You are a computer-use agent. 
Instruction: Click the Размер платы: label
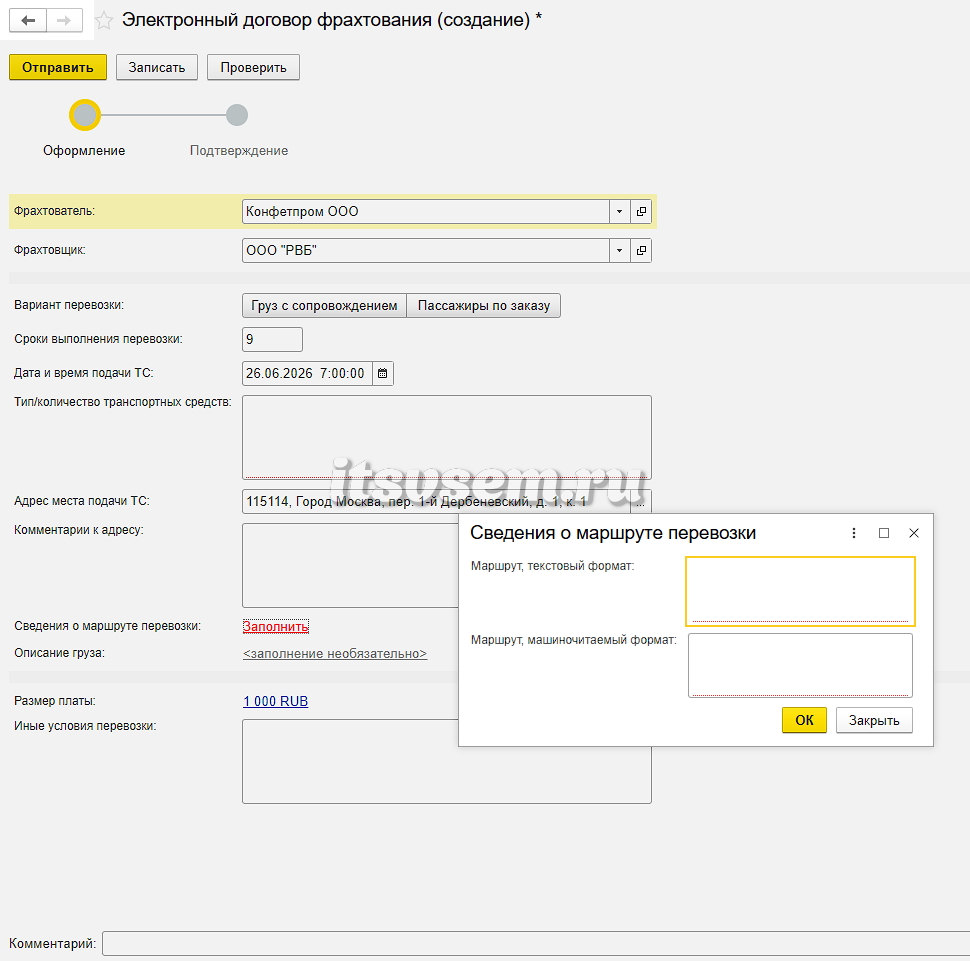(55, 701)
